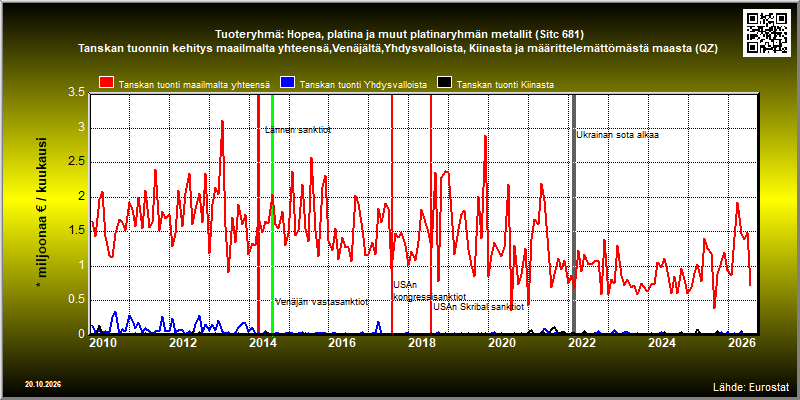This screenshot has height=400, width=800.
Task: Click the x-axis year label 2012
Action: click(183, 342)
